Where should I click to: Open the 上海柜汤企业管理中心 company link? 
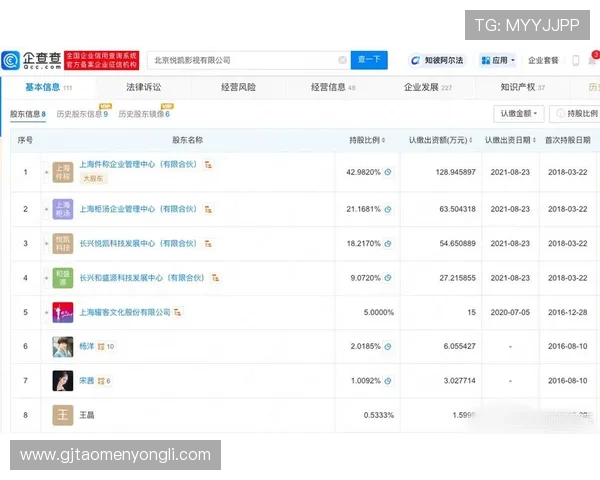139,209
